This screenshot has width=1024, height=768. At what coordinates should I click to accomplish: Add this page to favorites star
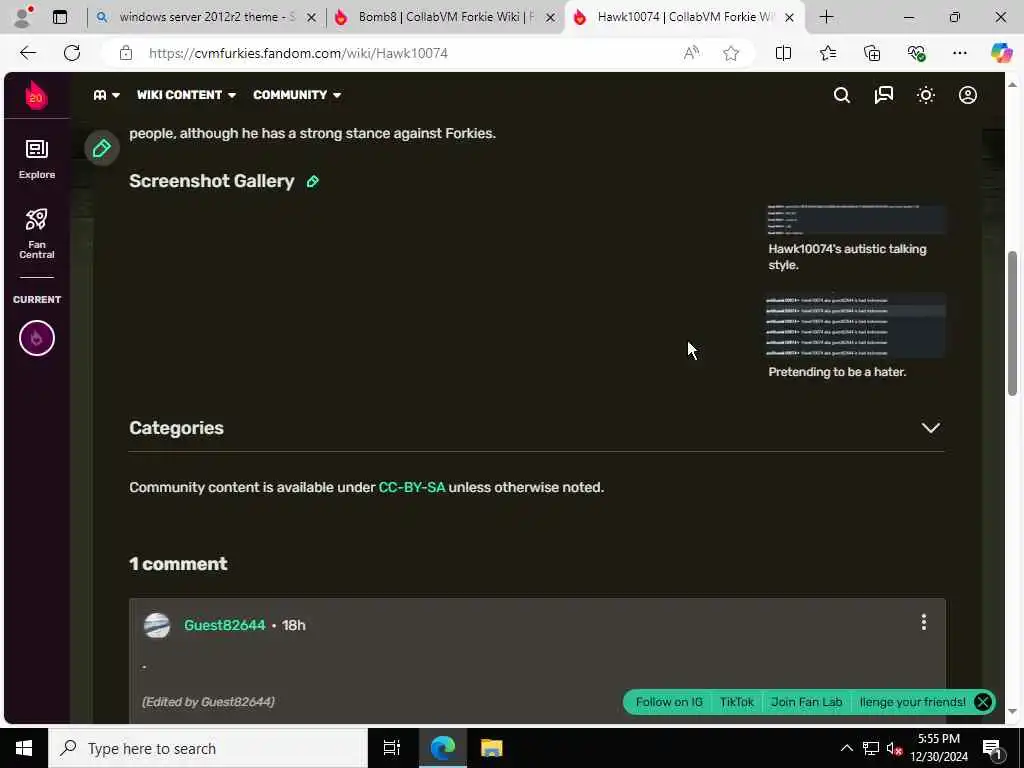click(731, 53)
